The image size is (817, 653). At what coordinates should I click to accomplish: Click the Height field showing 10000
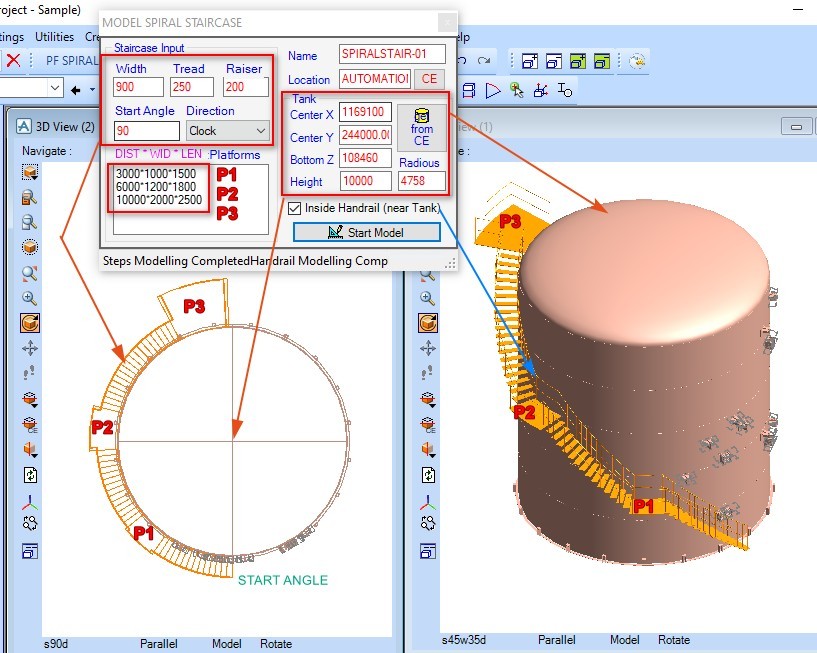pyautogui.click(x=365, y=181)
